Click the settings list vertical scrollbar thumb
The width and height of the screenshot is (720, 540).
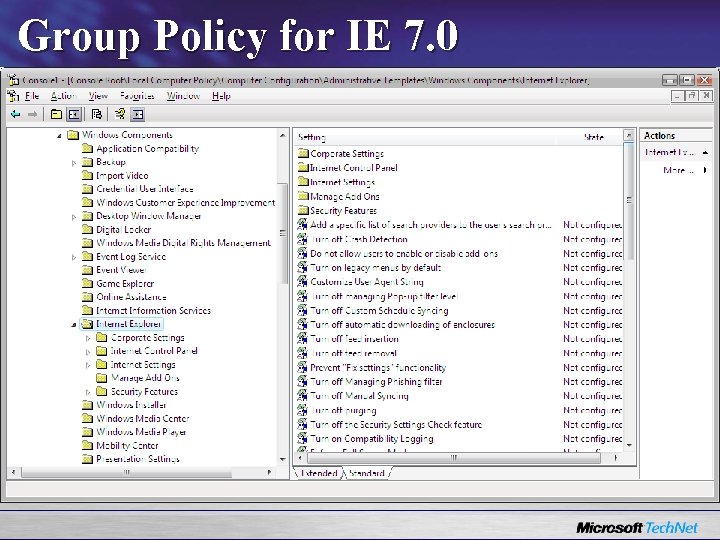(x=629, y=201)
